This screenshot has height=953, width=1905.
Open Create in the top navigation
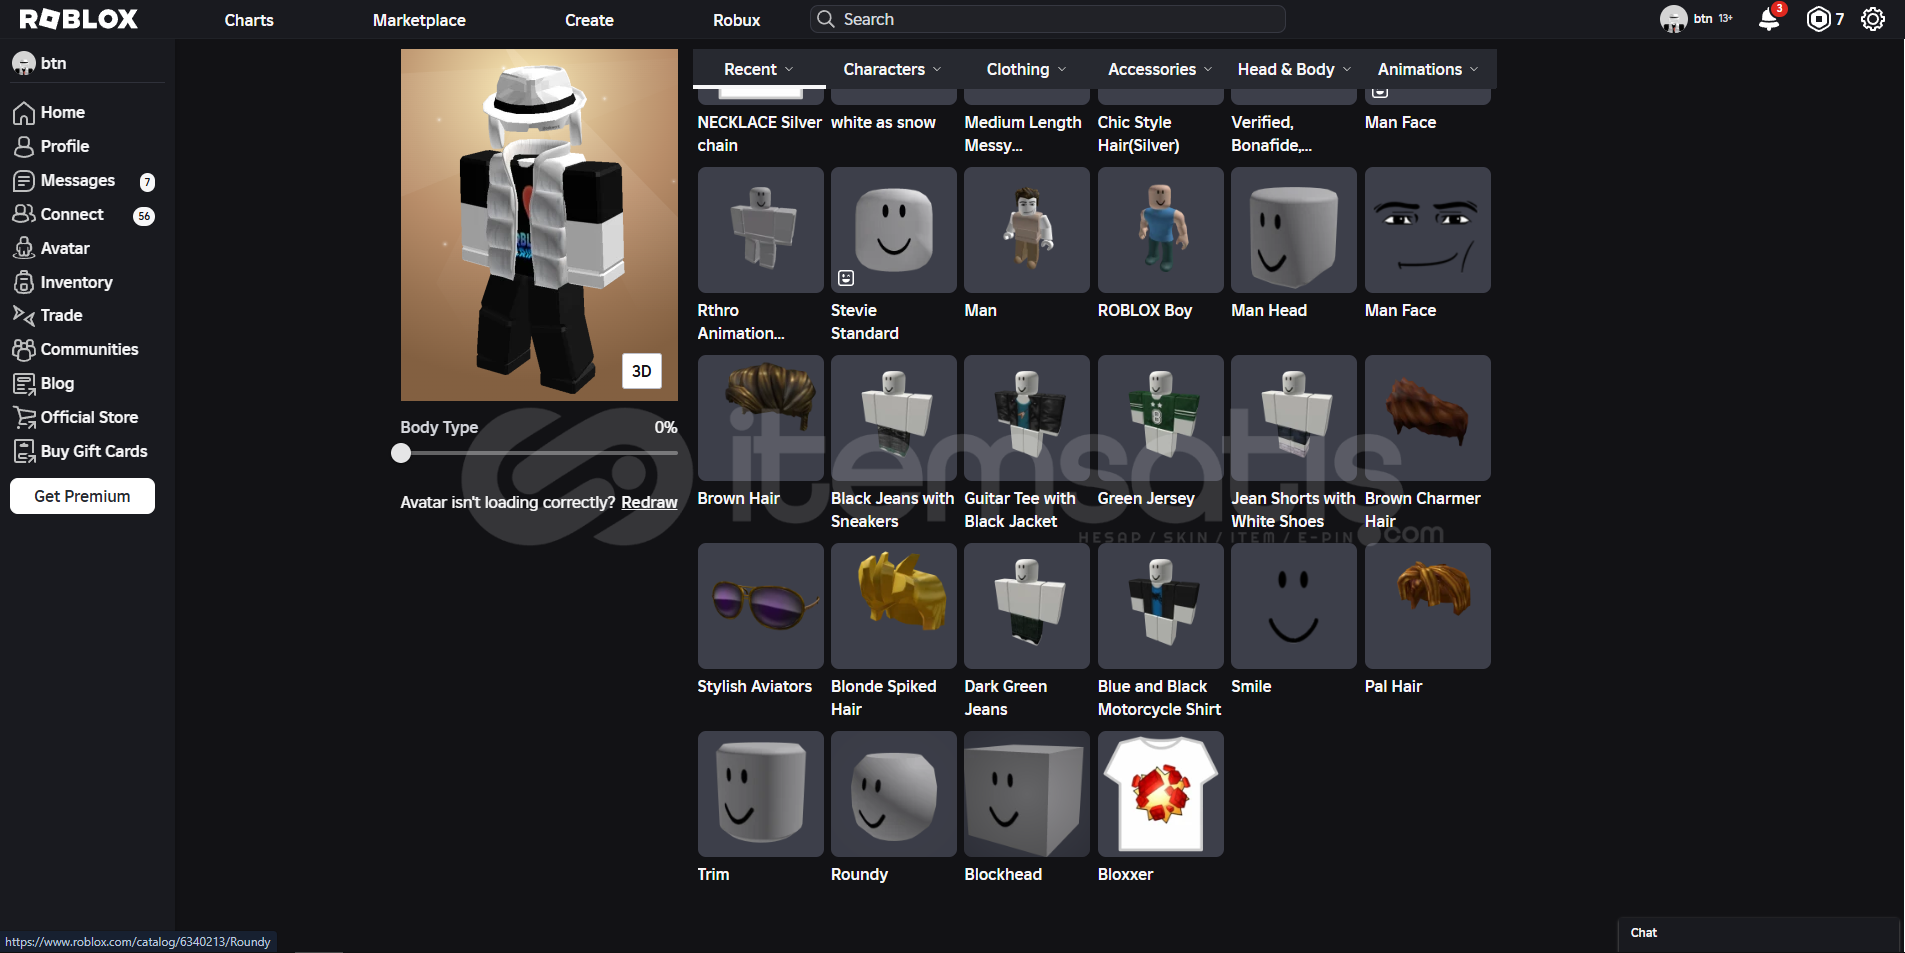point(589,20)
